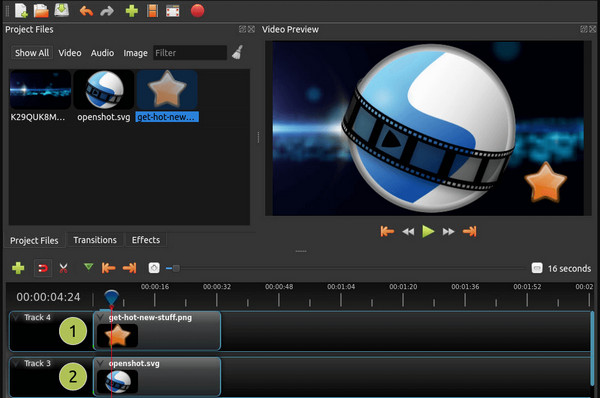Click the red Export Video button

pyautogui.click(x=197, y=11)
